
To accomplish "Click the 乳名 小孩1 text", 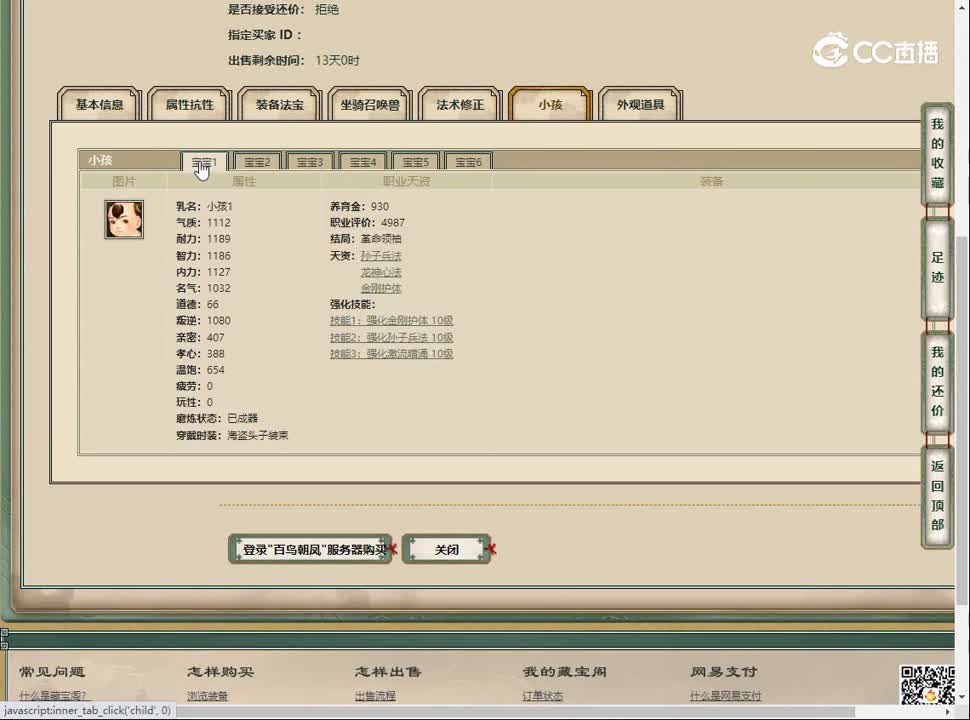I will pyautogui.click(x=204, y=207).
